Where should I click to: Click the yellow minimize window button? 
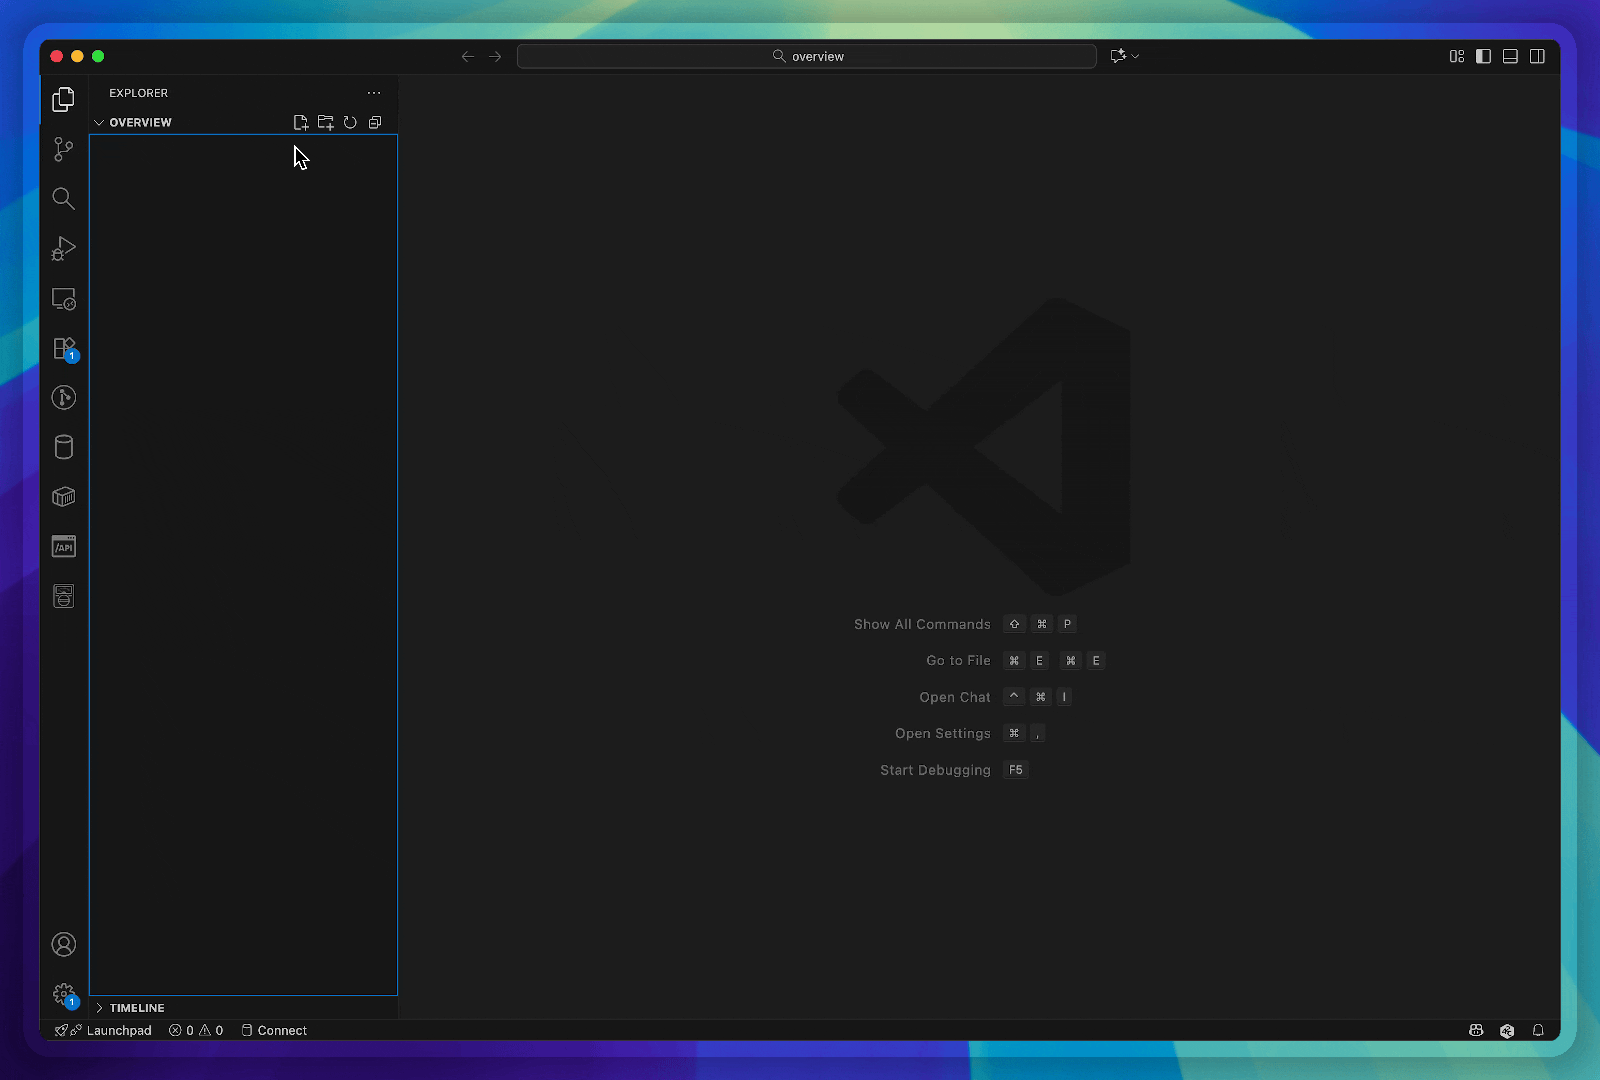click(x=77, y=56)
